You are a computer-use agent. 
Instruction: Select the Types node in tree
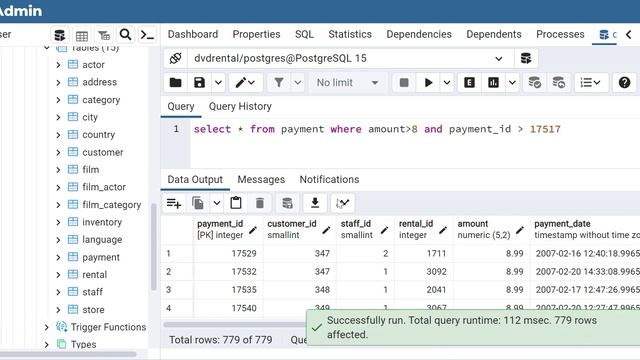tap(83, 344)
